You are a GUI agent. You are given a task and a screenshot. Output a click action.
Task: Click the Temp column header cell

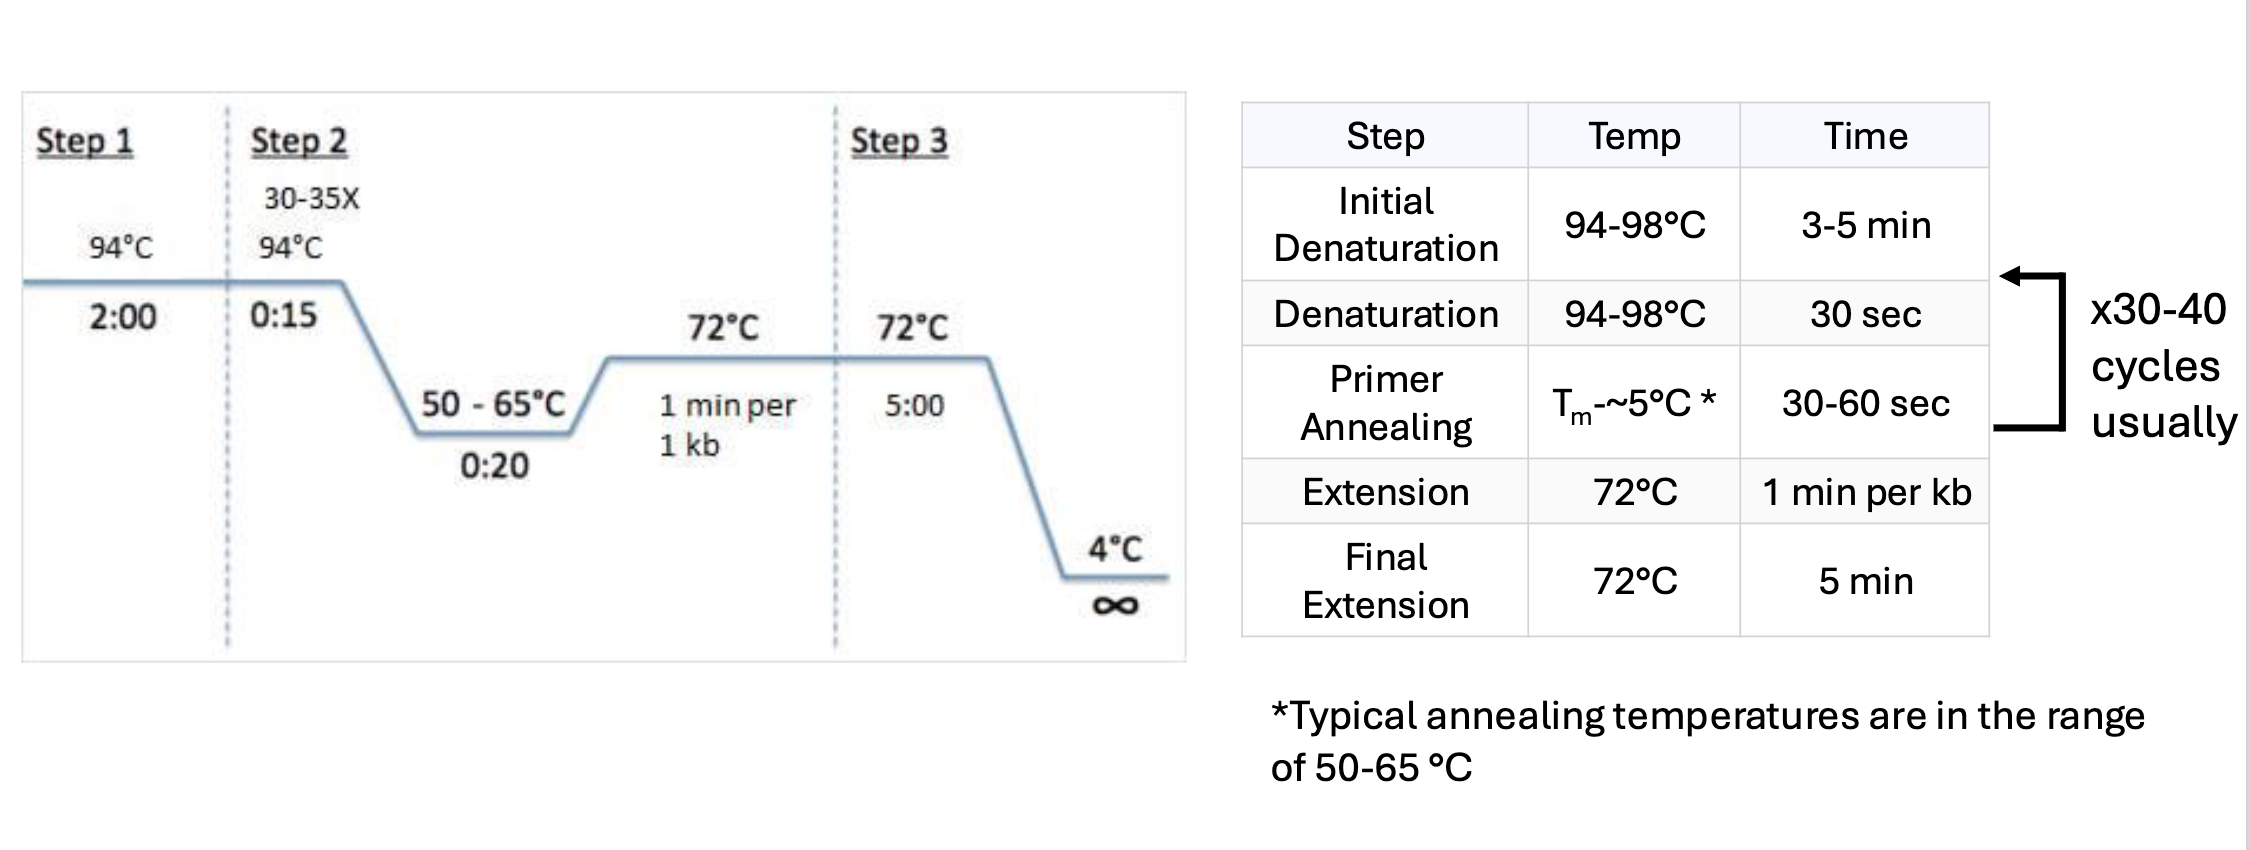(x=1634, y=136)
